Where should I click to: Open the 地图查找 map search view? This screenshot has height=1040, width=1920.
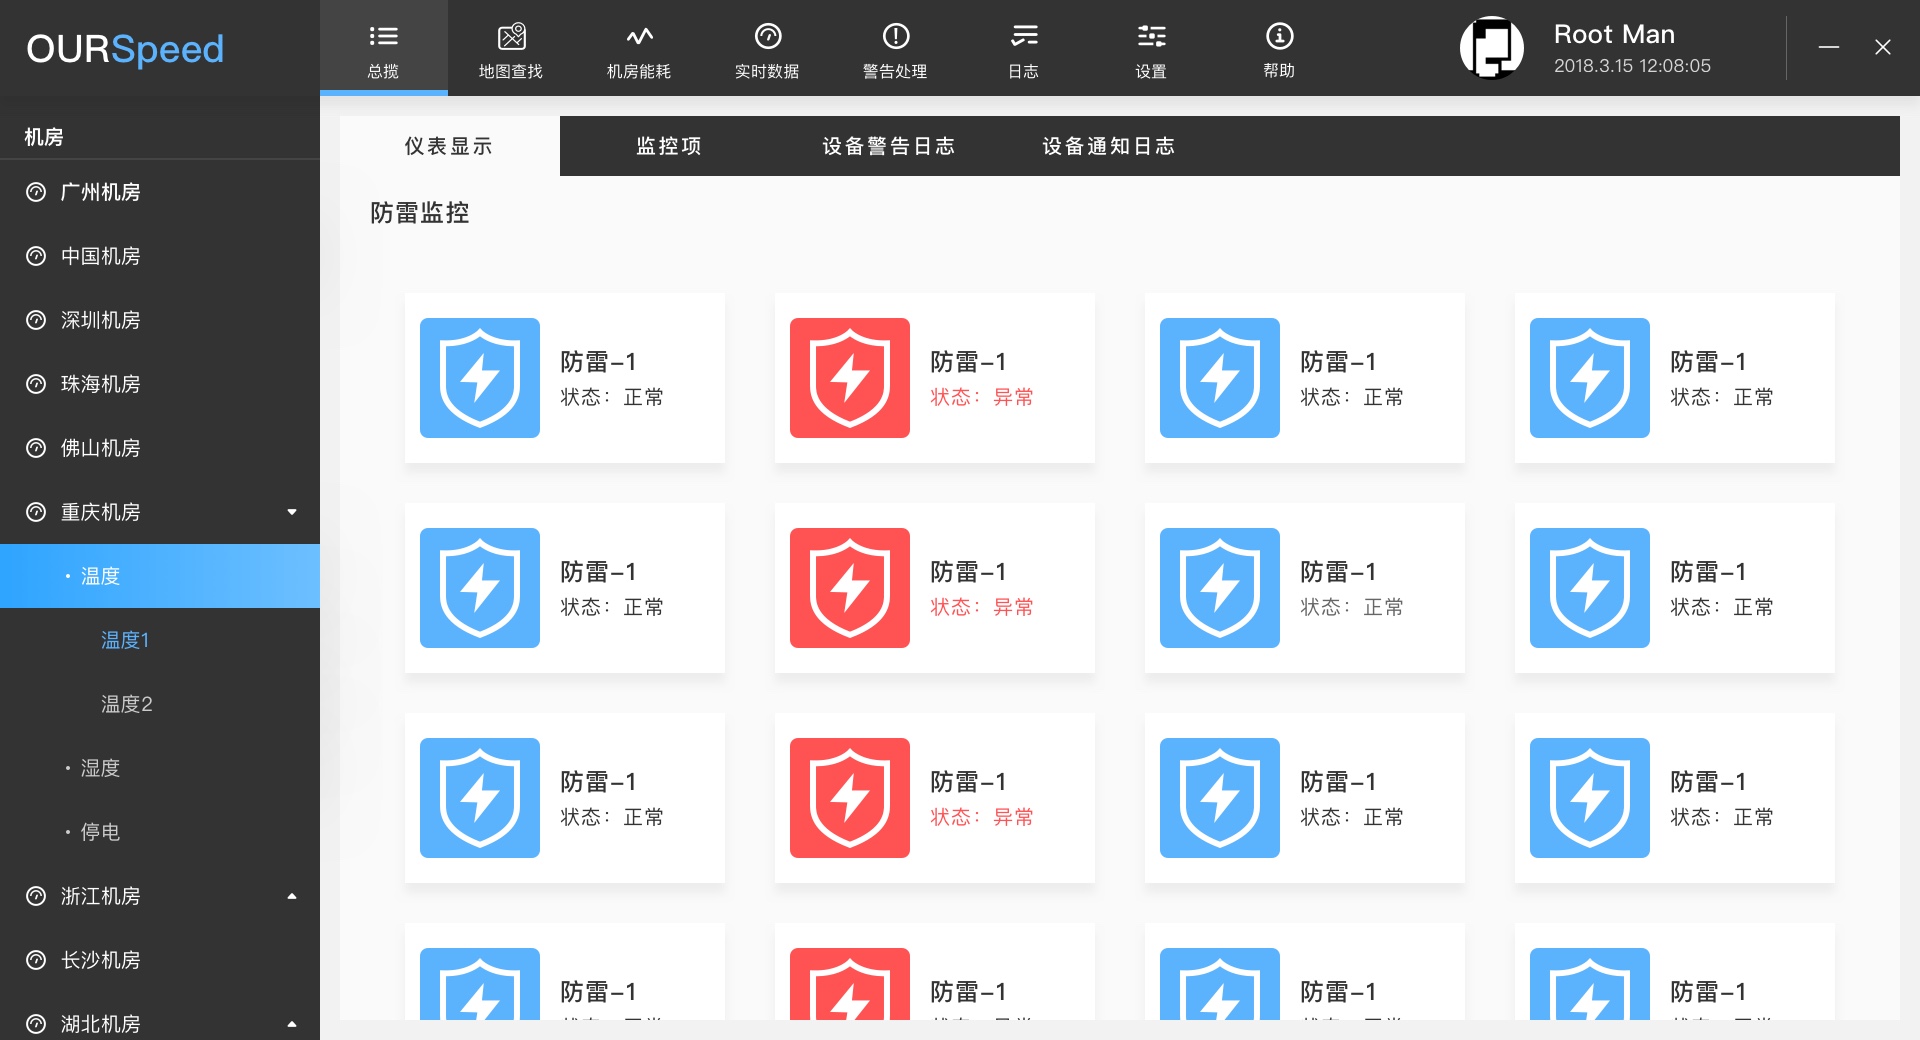511,47
